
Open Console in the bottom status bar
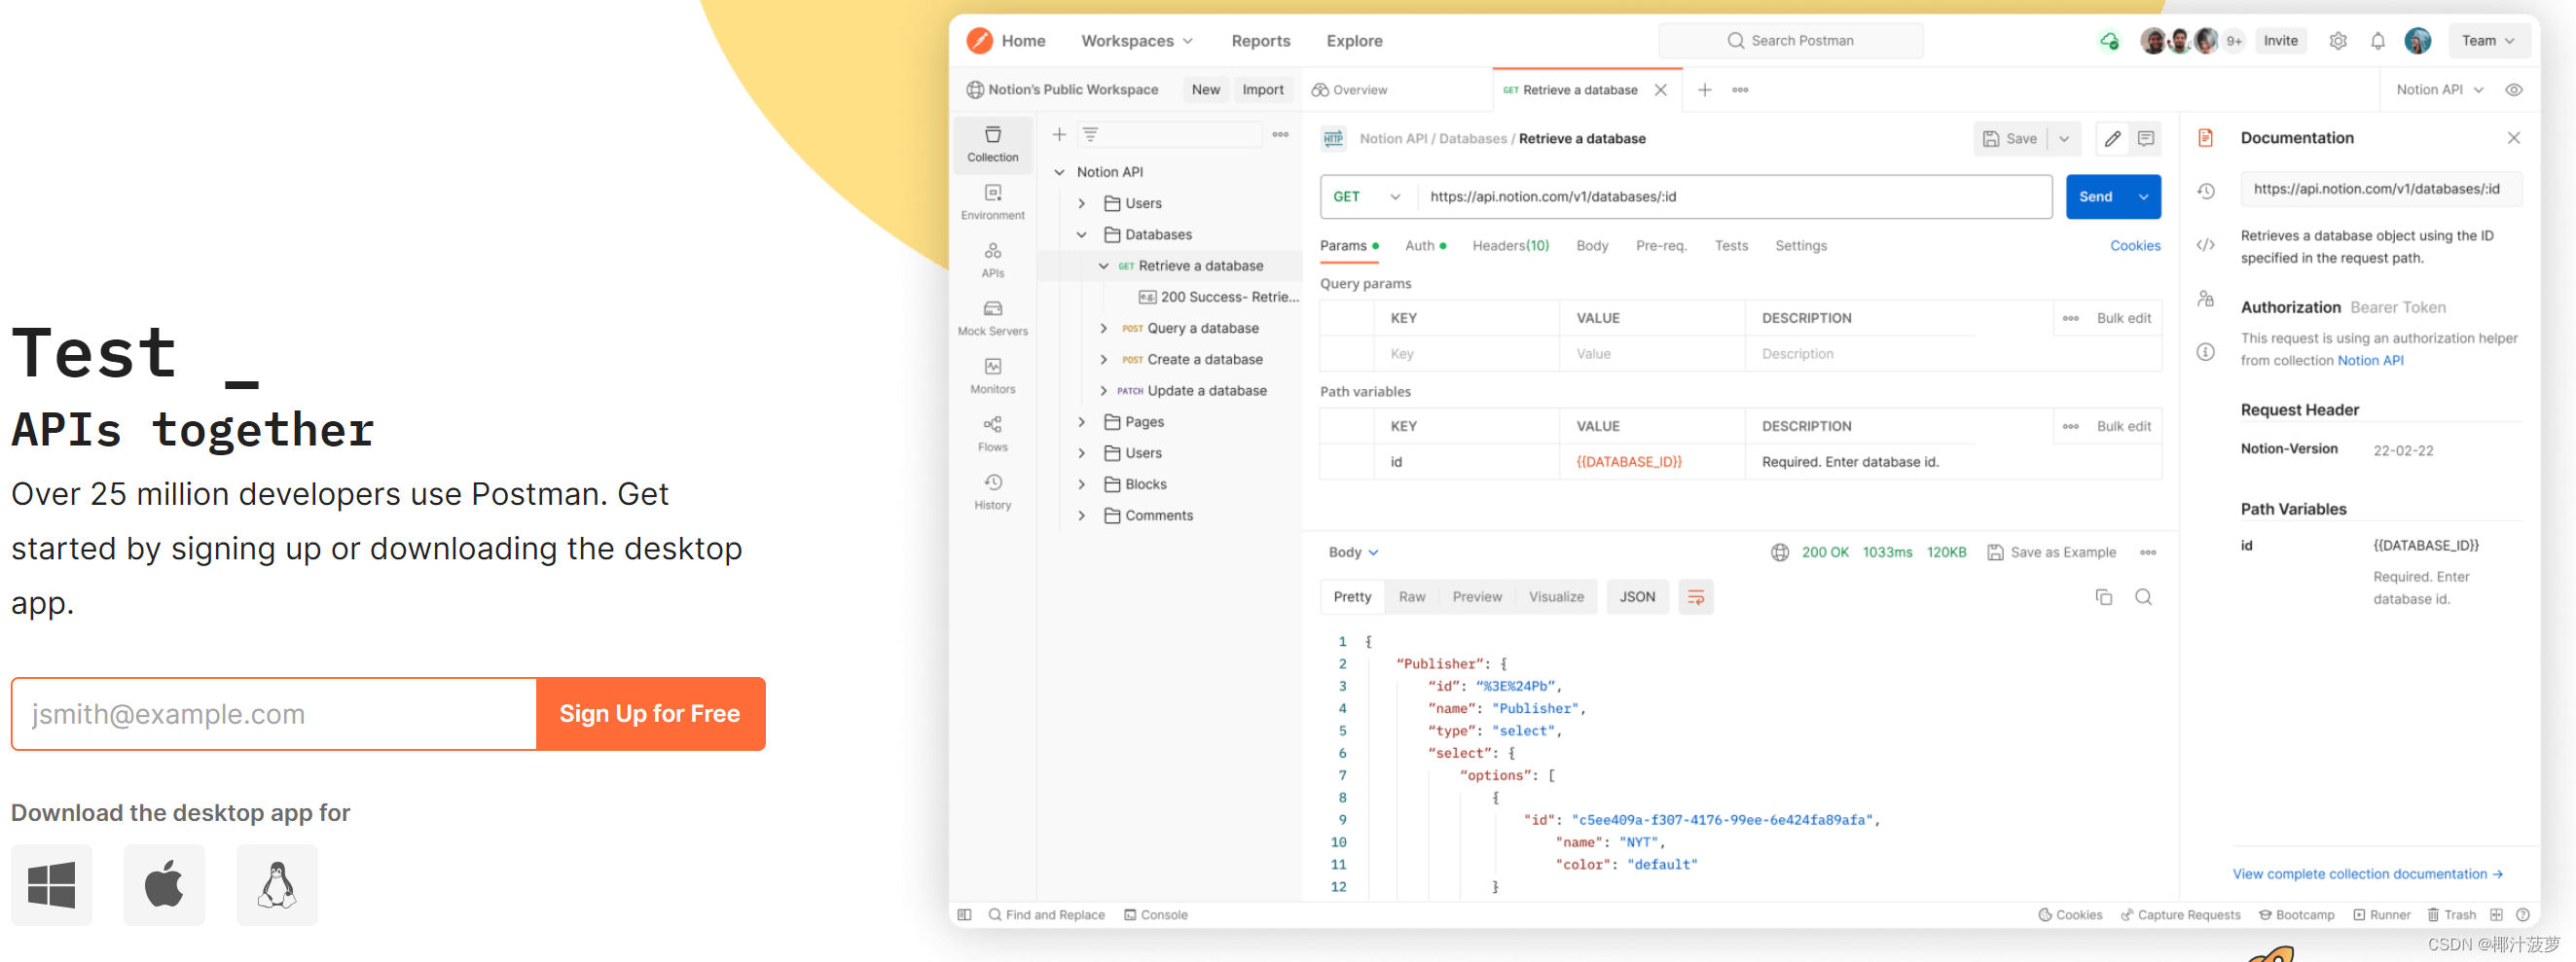[1155, 915]
